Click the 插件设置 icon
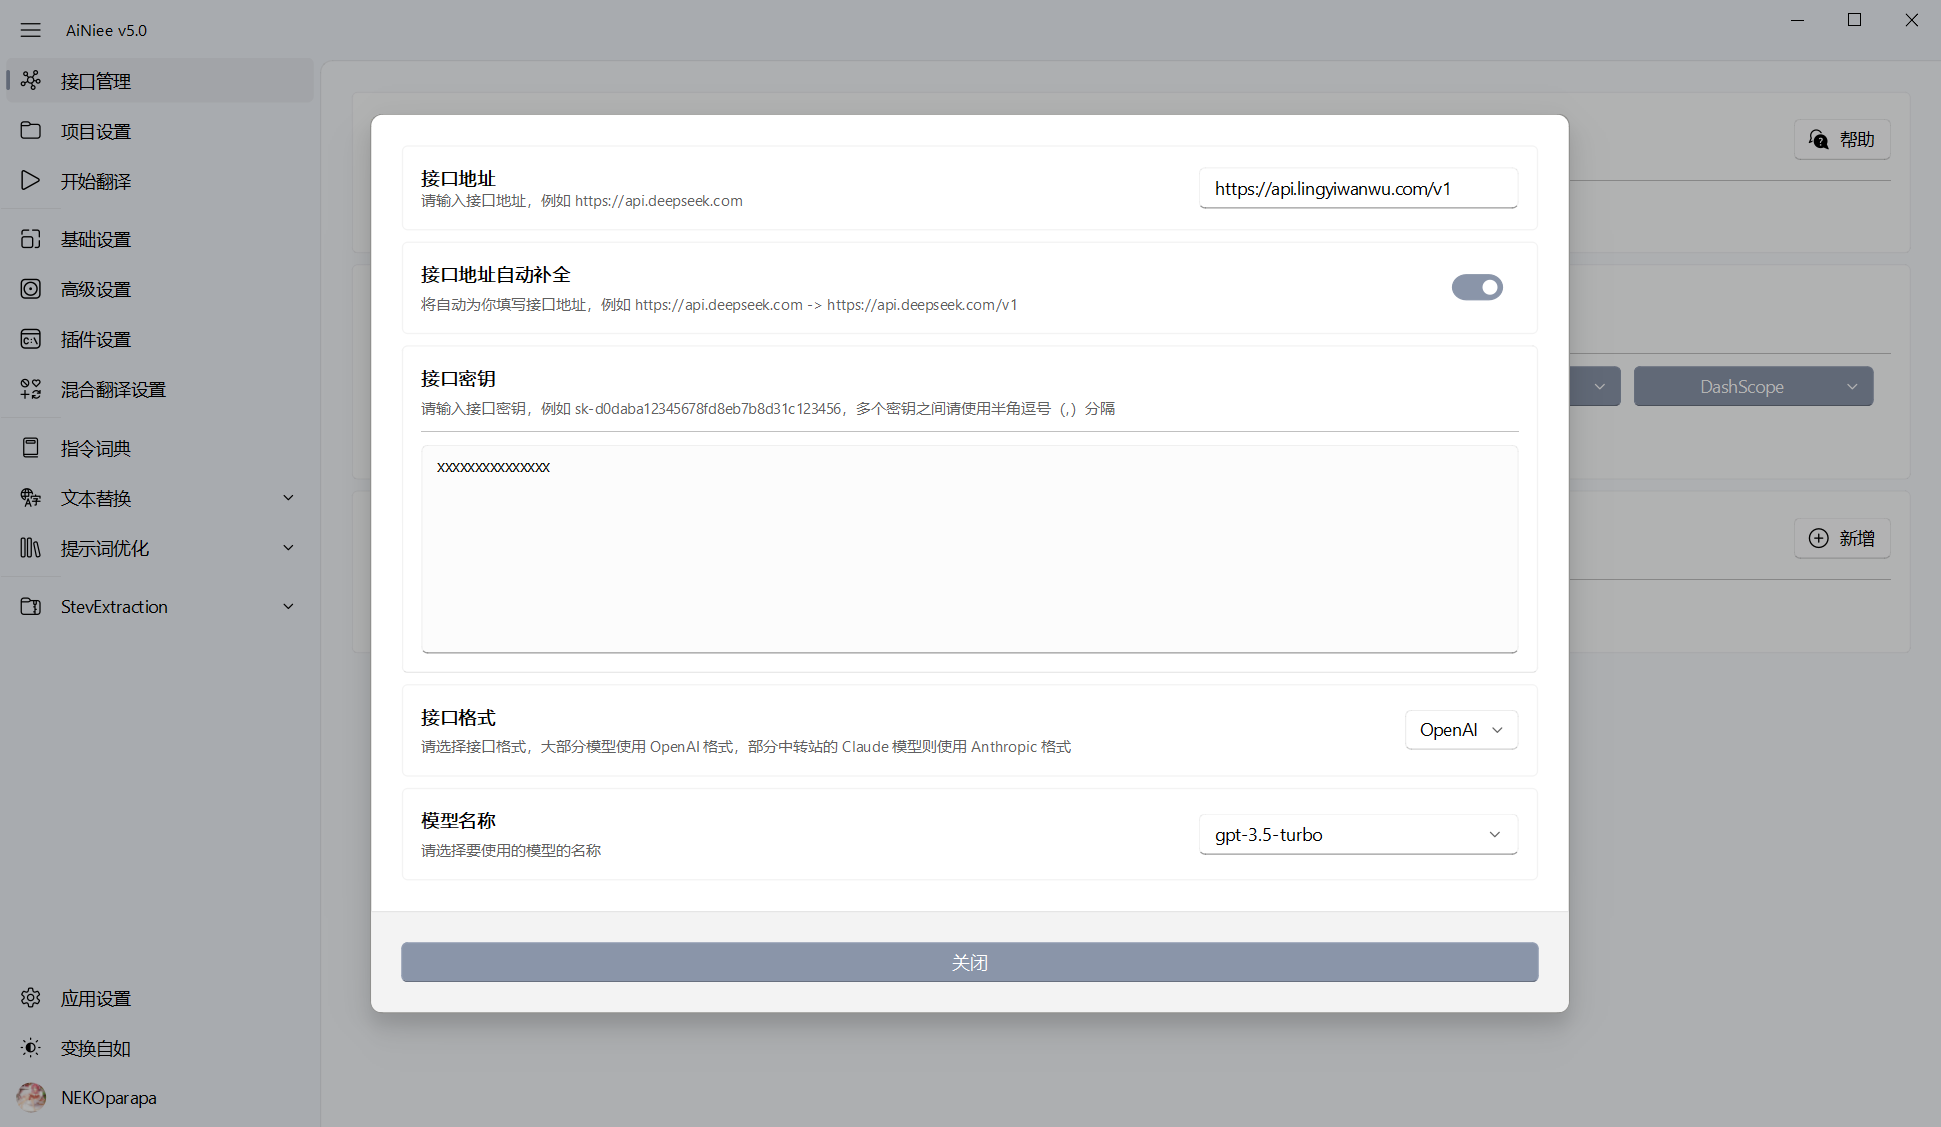The width and height of the screenshot is (1941, 1127). coord(31,339)
